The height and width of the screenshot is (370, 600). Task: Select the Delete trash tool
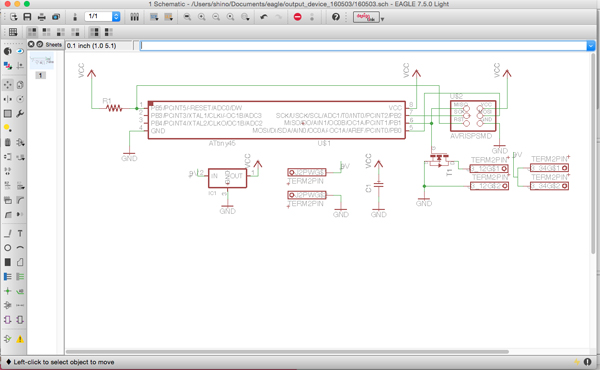(x=8, y=142)
